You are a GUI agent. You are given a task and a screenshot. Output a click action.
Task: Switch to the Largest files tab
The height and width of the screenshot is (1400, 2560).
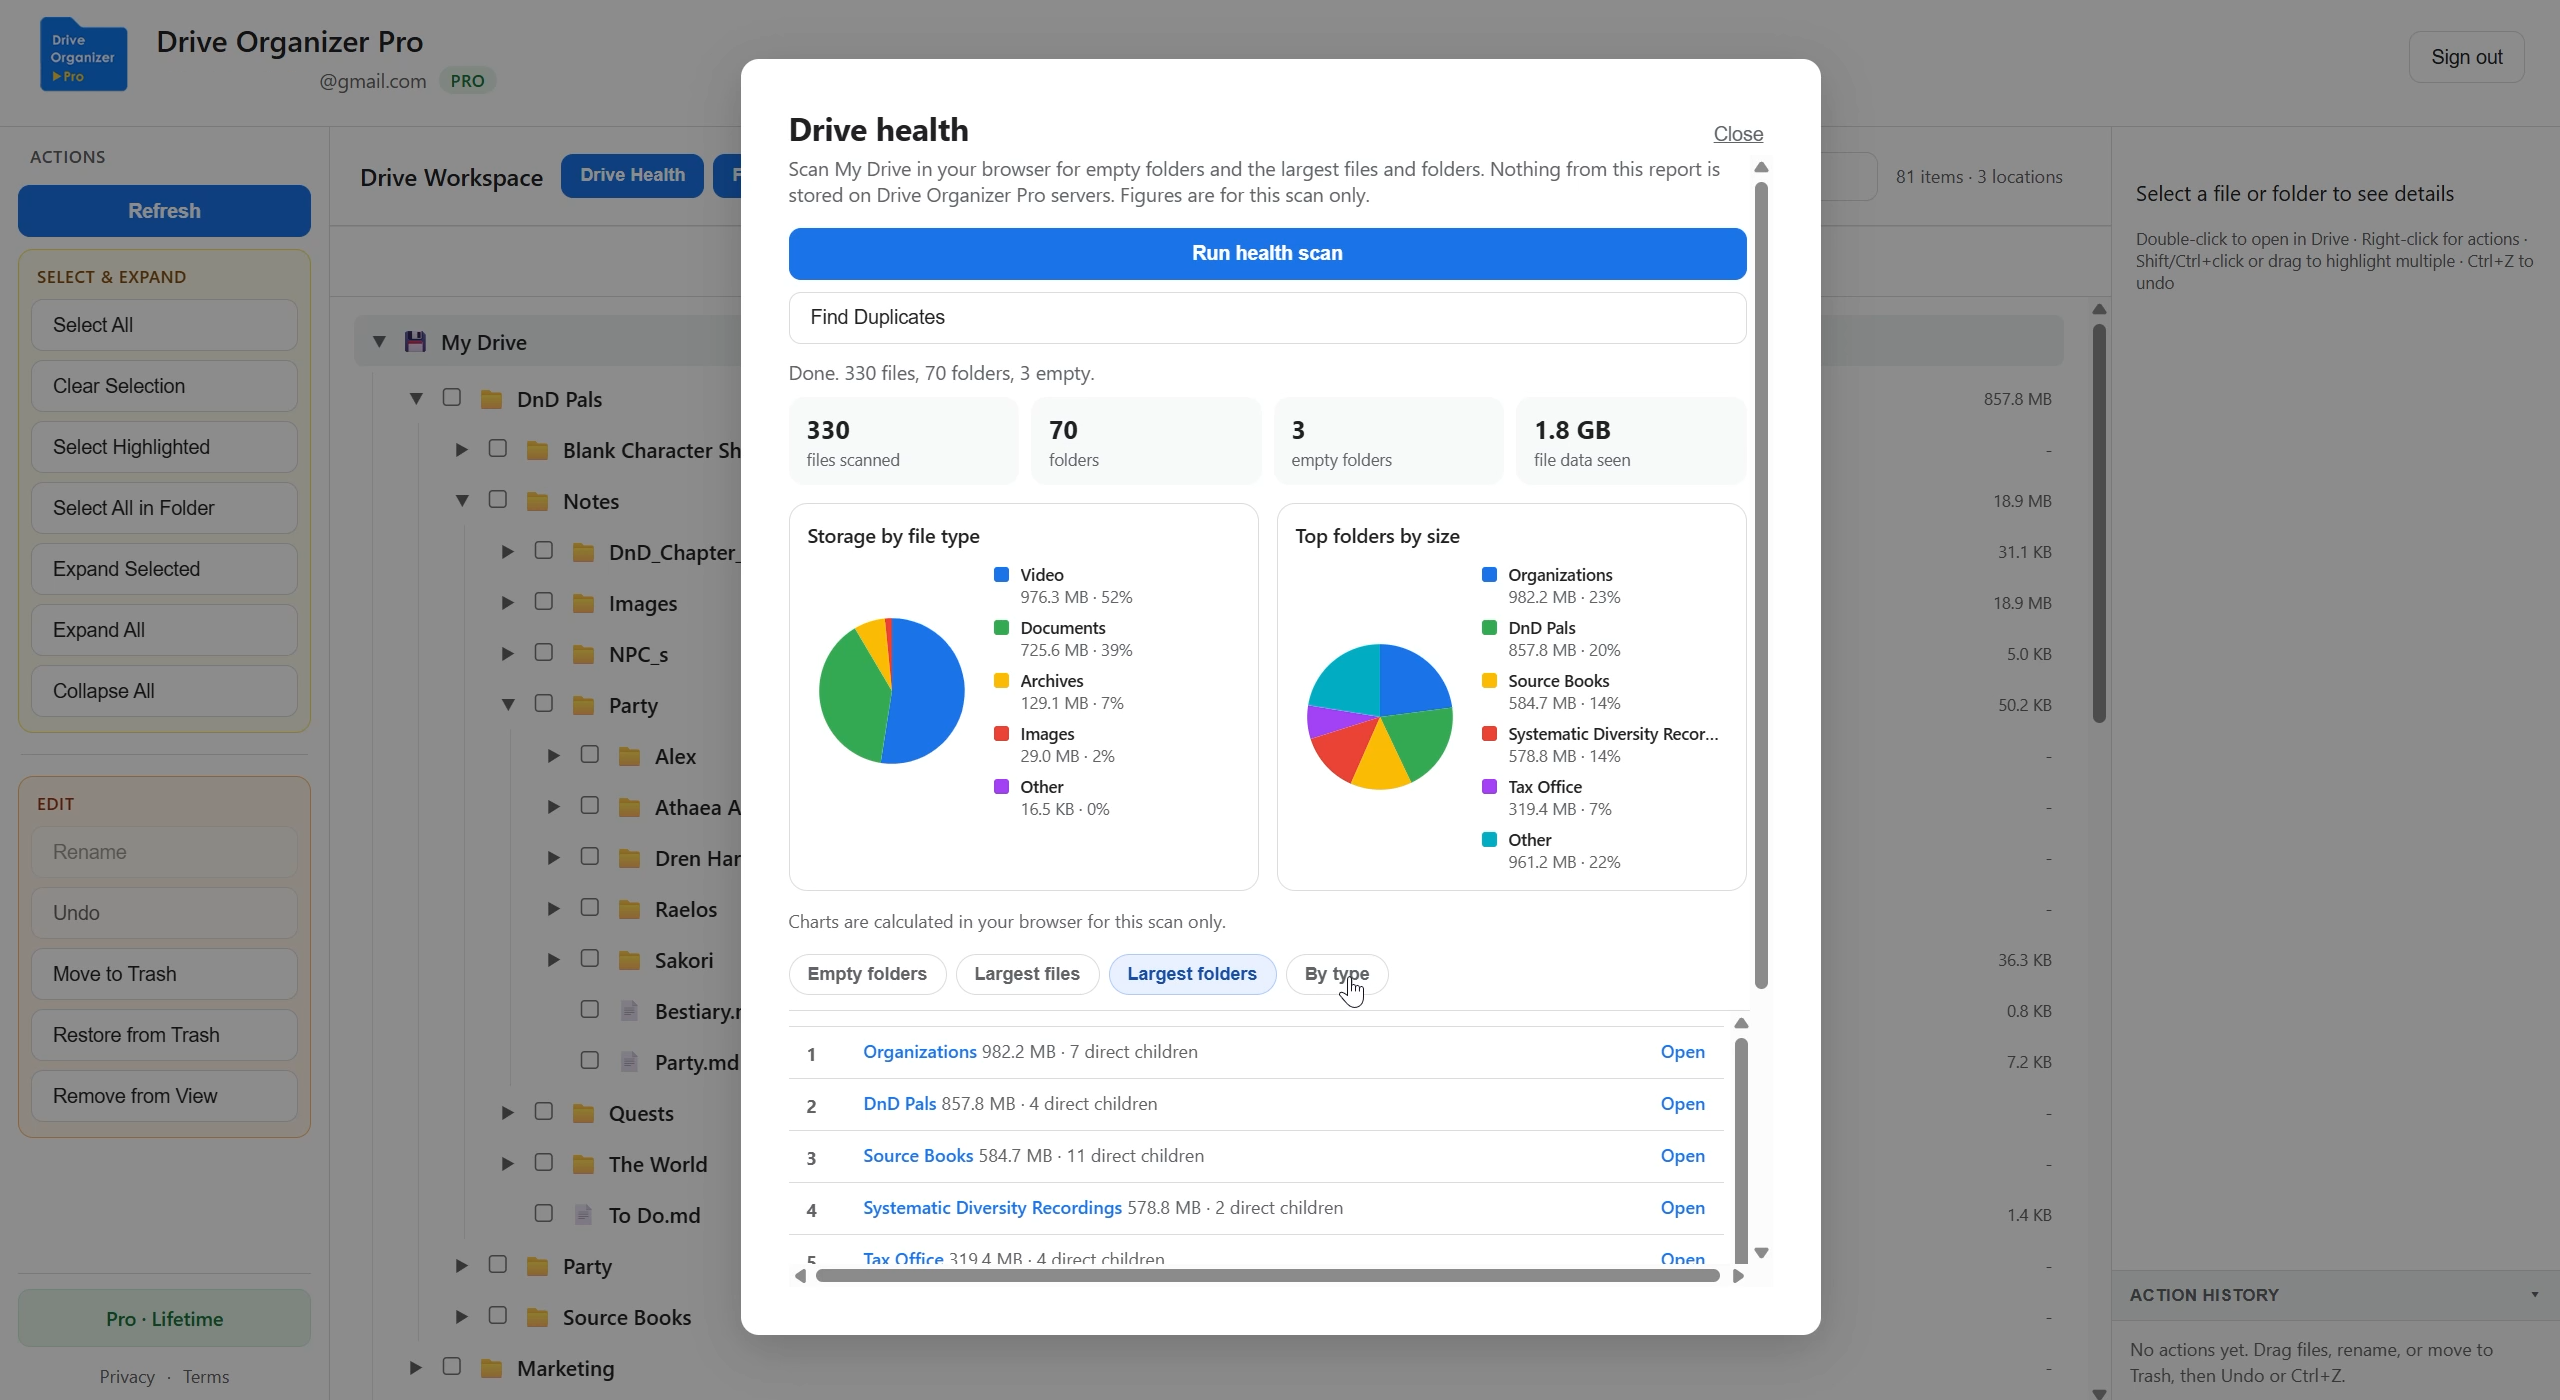coord(1027,974)
